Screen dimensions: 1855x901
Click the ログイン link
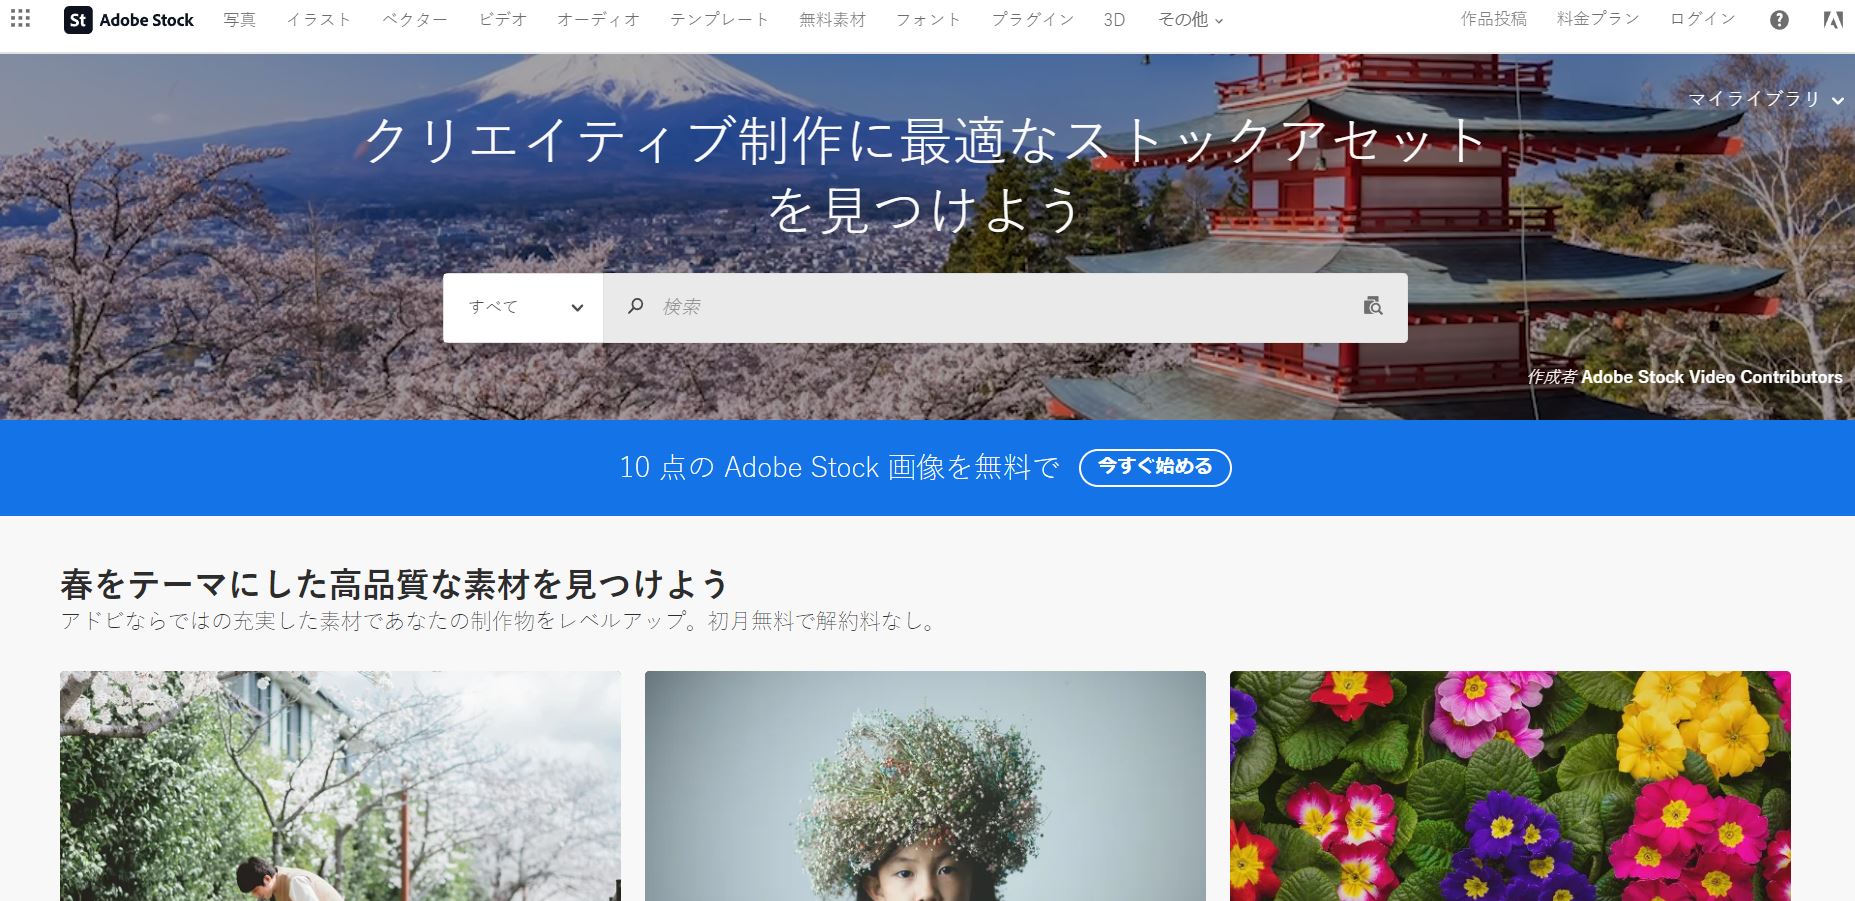click(x=1701, y=18)
